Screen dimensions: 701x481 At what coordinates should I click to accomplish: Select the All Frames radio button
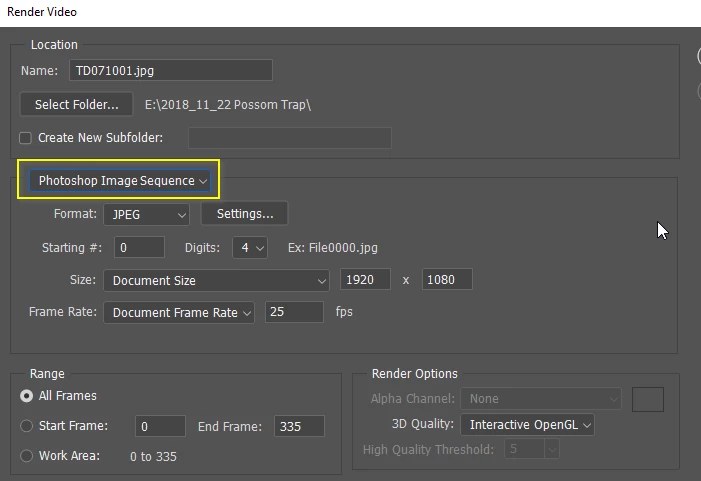pyautogui.click(x=26, y=396)
